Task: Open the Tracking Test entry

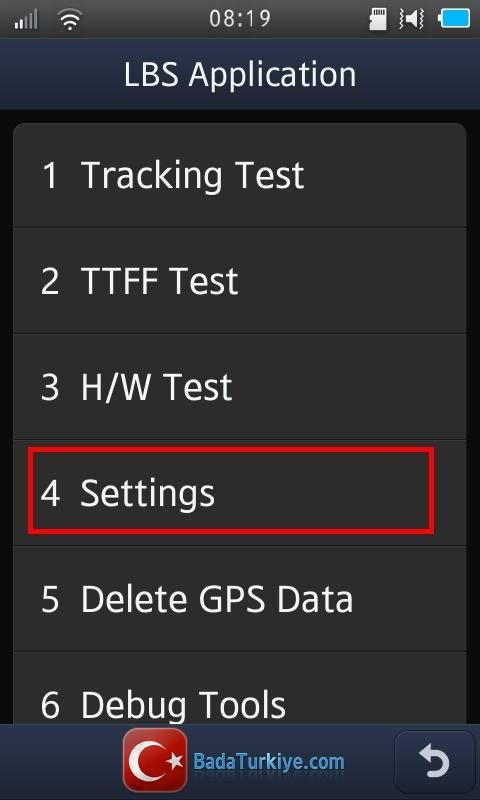Action: coord(239,175)
